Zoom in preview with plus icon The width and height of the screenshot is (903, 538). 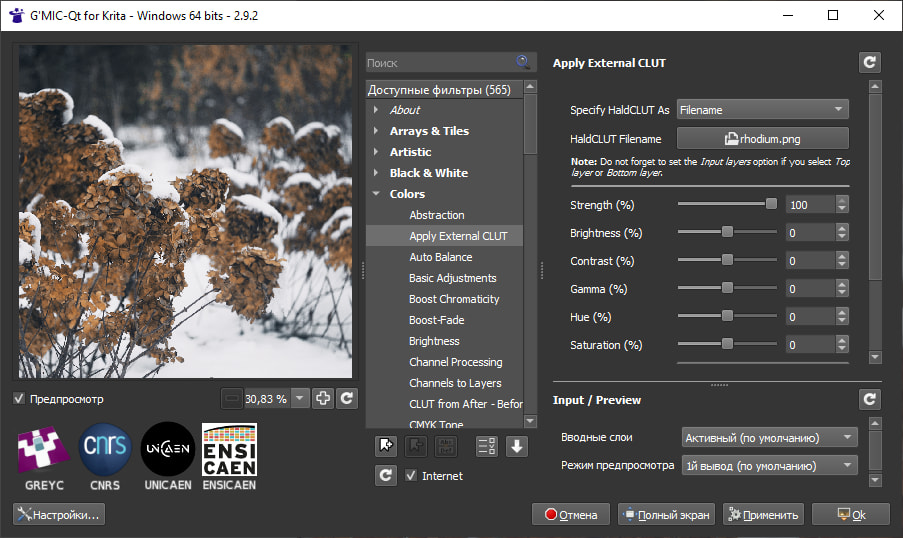pos(322,398)
